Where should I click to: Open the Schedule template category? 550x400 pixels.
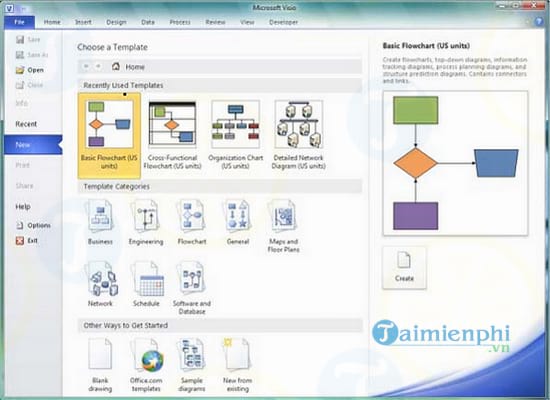pos(146,284)
